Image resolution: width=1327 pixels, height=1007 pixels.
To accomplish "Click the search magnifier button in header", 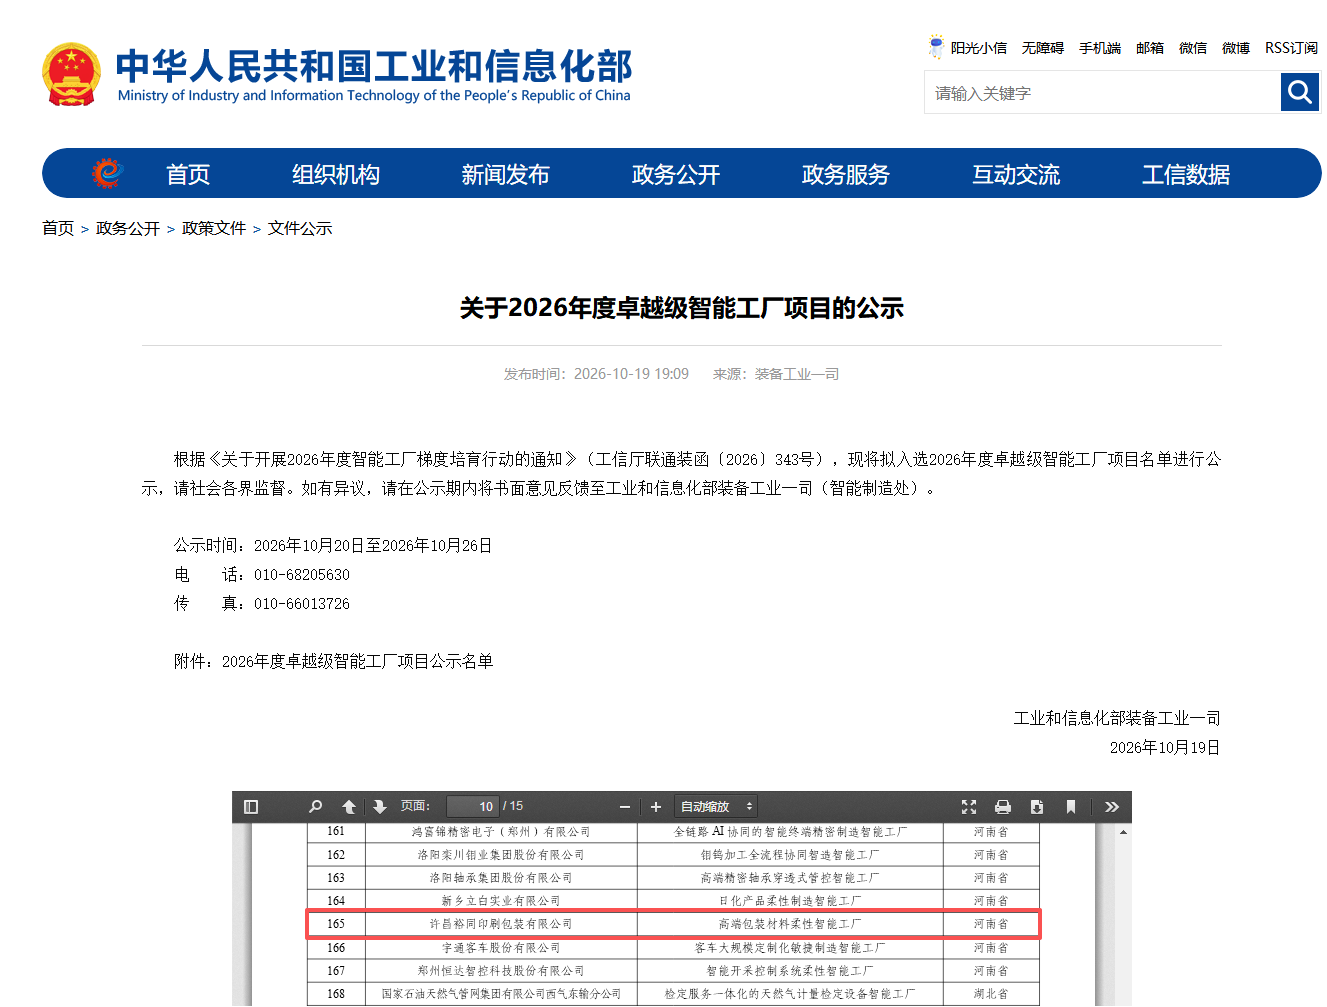I will tap(1300, 93).
